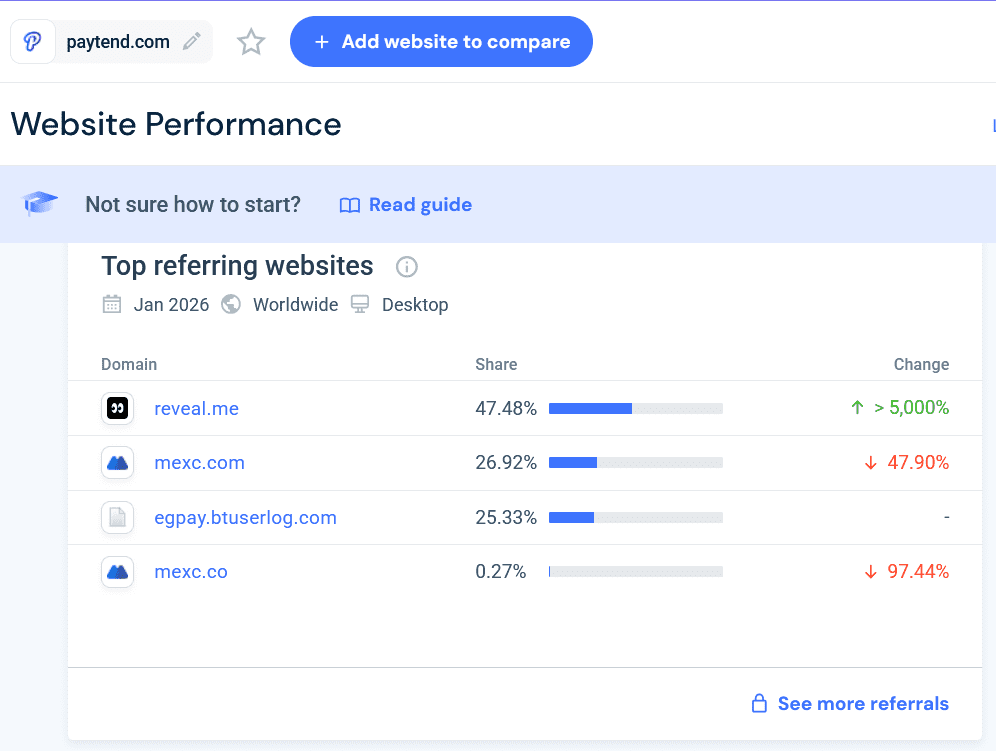Click the desktop device icon in filters
Viewport: 996px width, 751px height.
[x=359, y=304]
